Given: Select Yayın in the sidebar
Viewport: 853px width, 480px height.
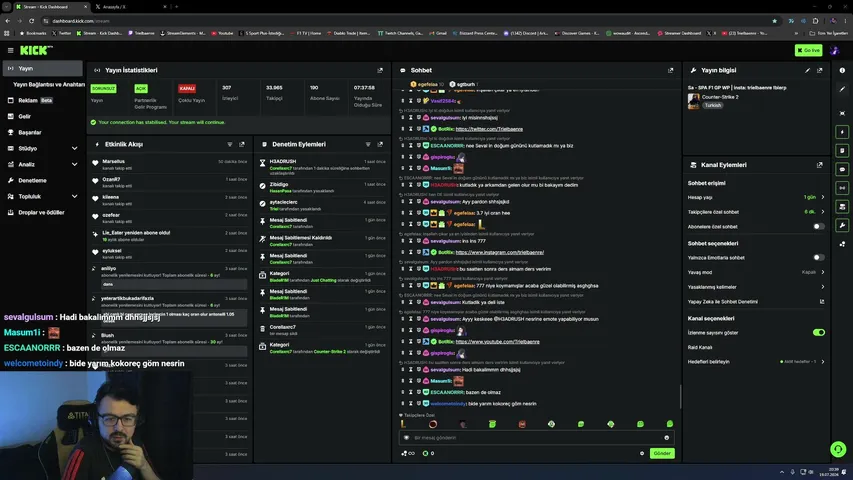Looking at the screenshot, I should point(42,69).
